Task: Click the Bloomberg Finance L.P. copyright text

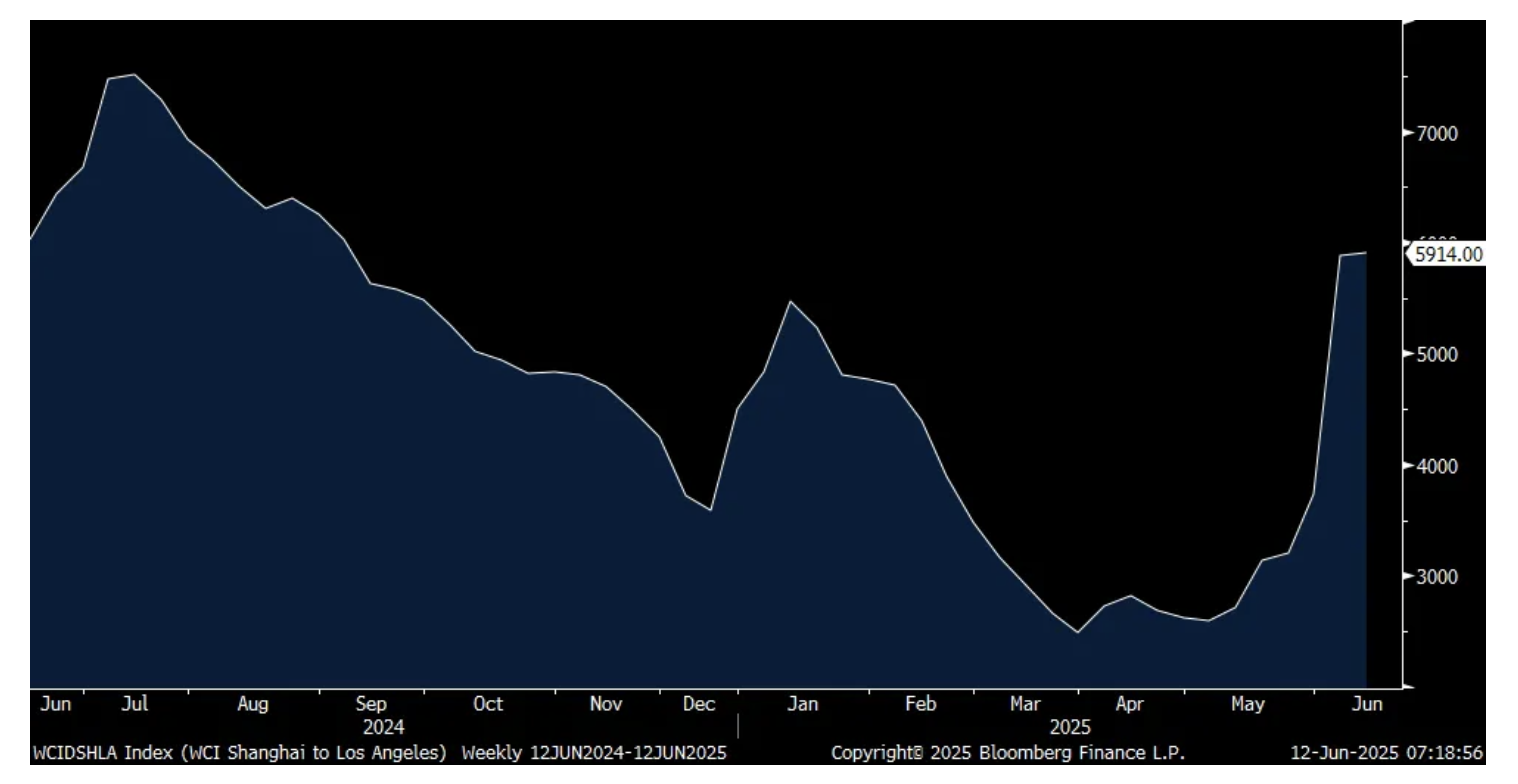Action: pyautogui.click(x=1009, y=753)
